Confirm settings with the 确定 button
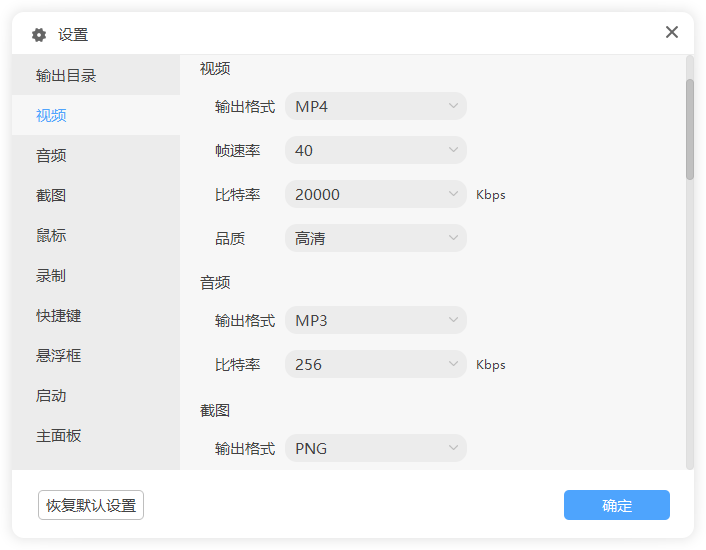This screenshot has width=706, height=550. [x=616, y=505]
